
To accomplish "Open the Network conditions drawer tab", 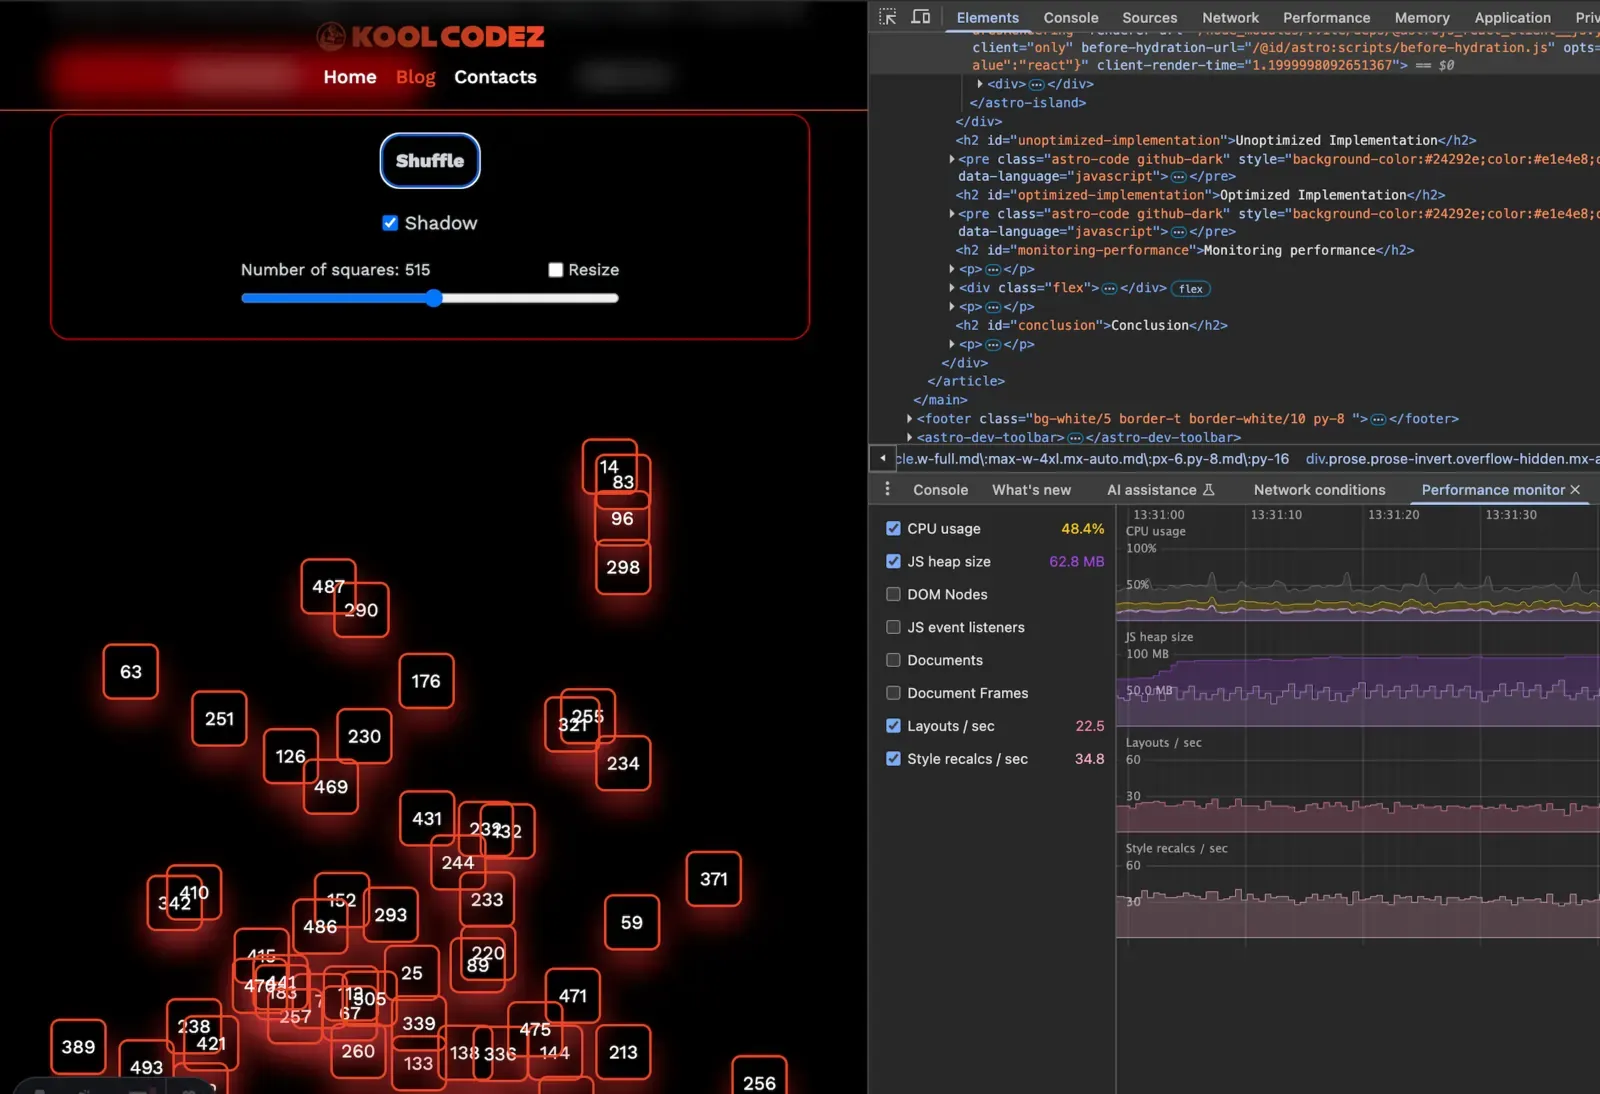I will pyautogui.click(x=1319, y=490).
